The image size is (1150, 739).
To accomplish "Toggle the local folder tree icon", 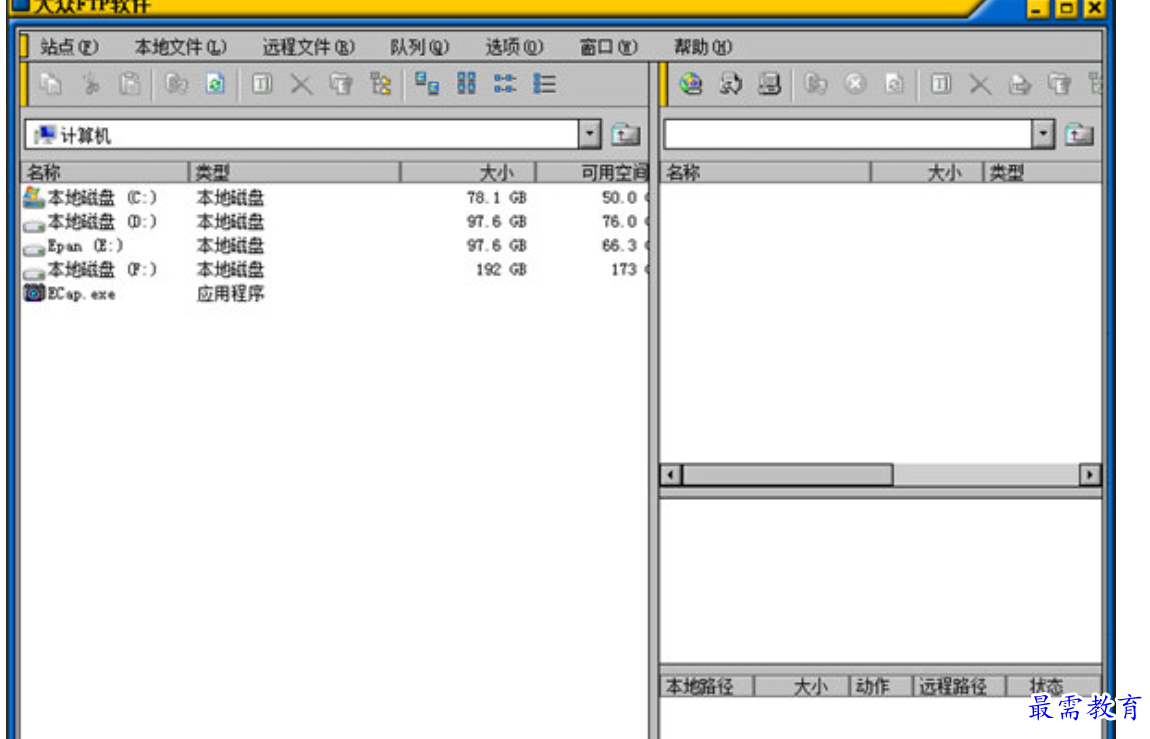I will click(x=380, y=84).
